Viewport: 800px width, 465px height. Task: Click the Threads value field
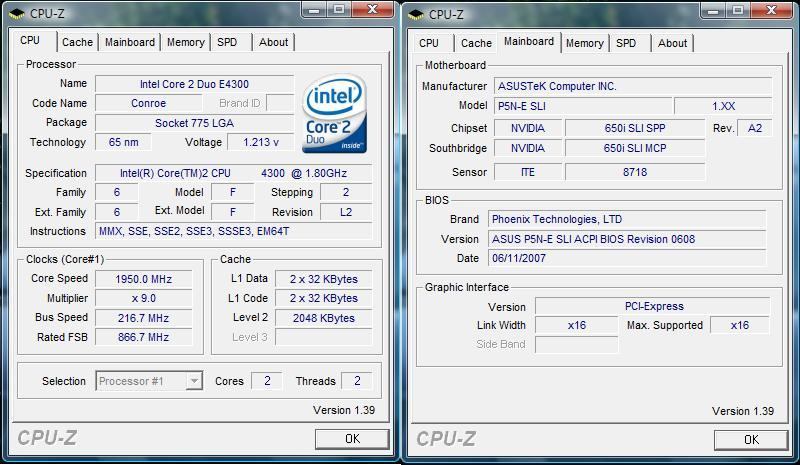point(357,381)
